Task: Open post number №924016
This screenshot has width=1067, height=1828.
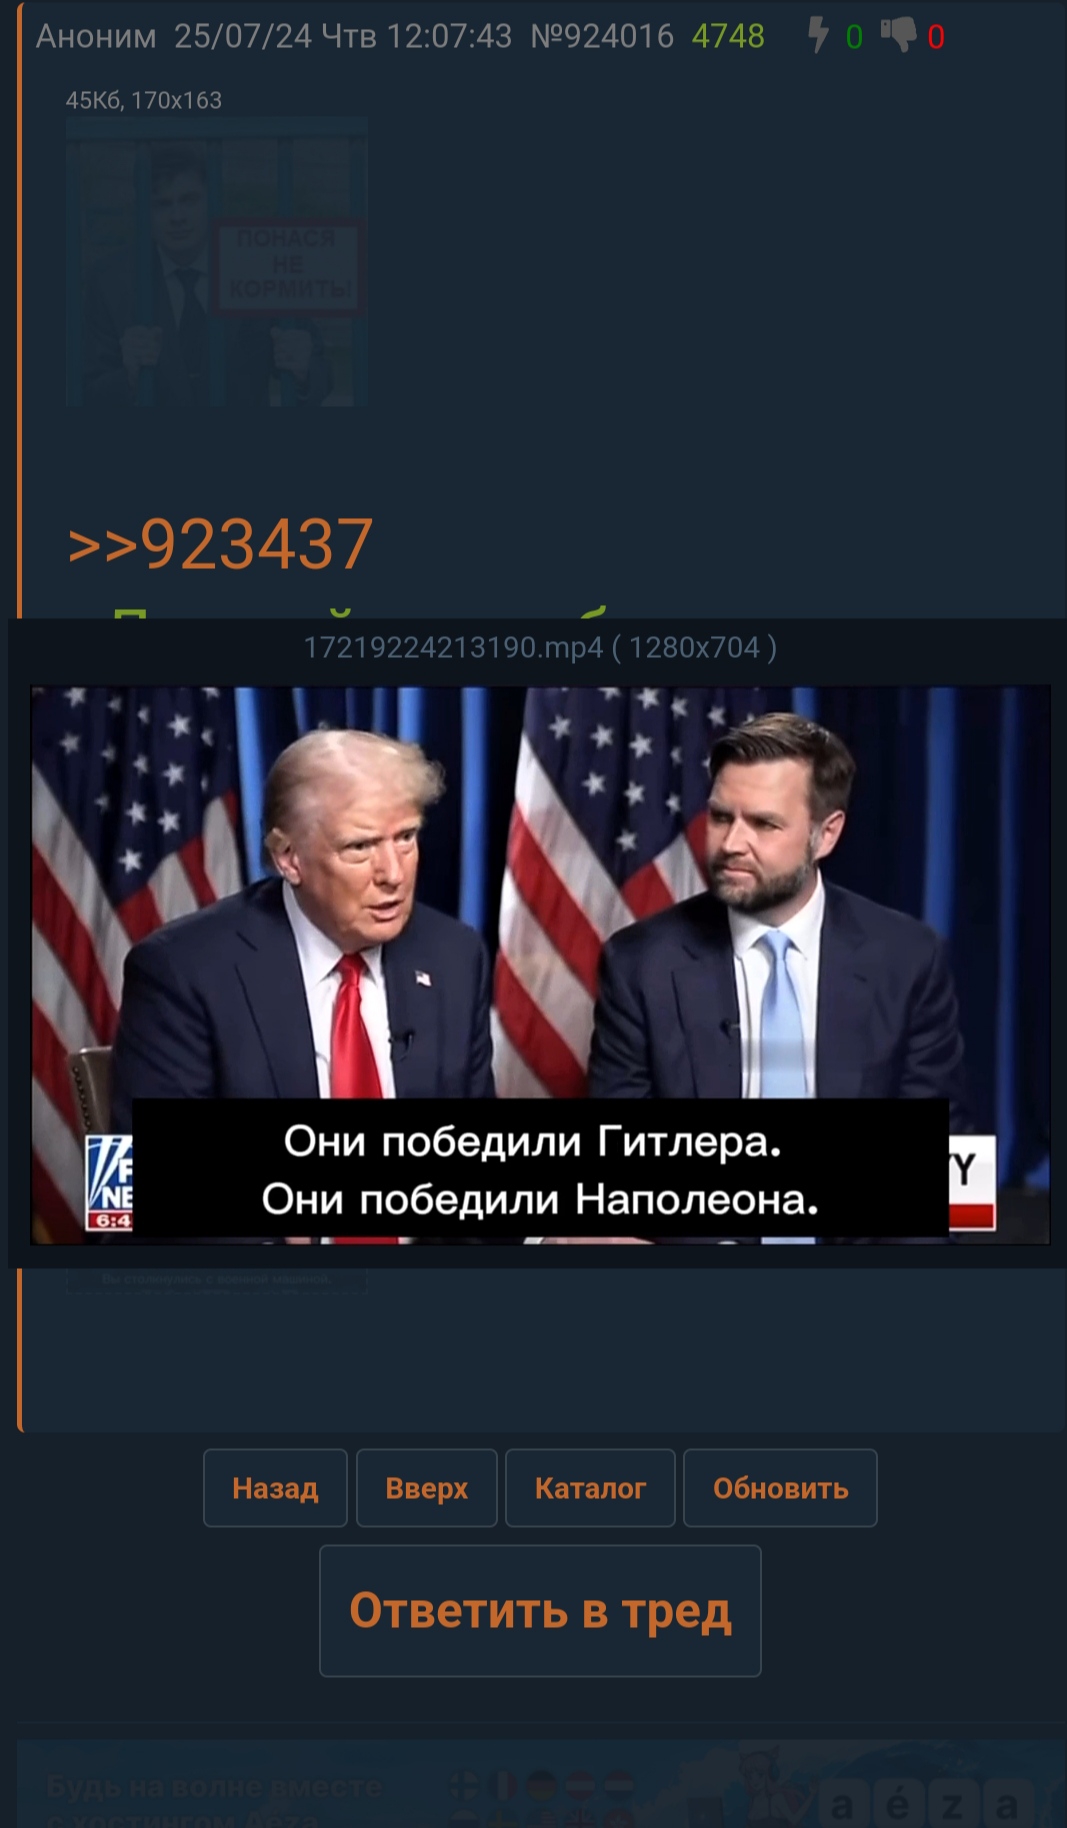Action: (x=602, y=36)
